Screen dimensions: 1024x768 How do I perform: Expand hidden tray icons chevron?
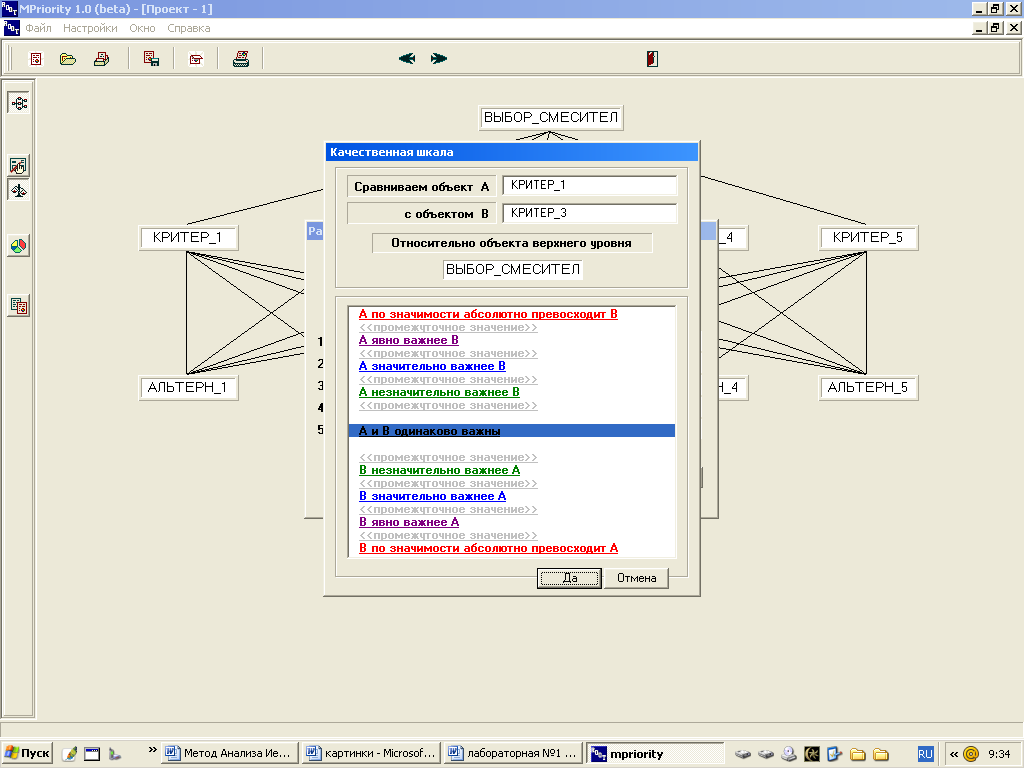pos(954,754)
